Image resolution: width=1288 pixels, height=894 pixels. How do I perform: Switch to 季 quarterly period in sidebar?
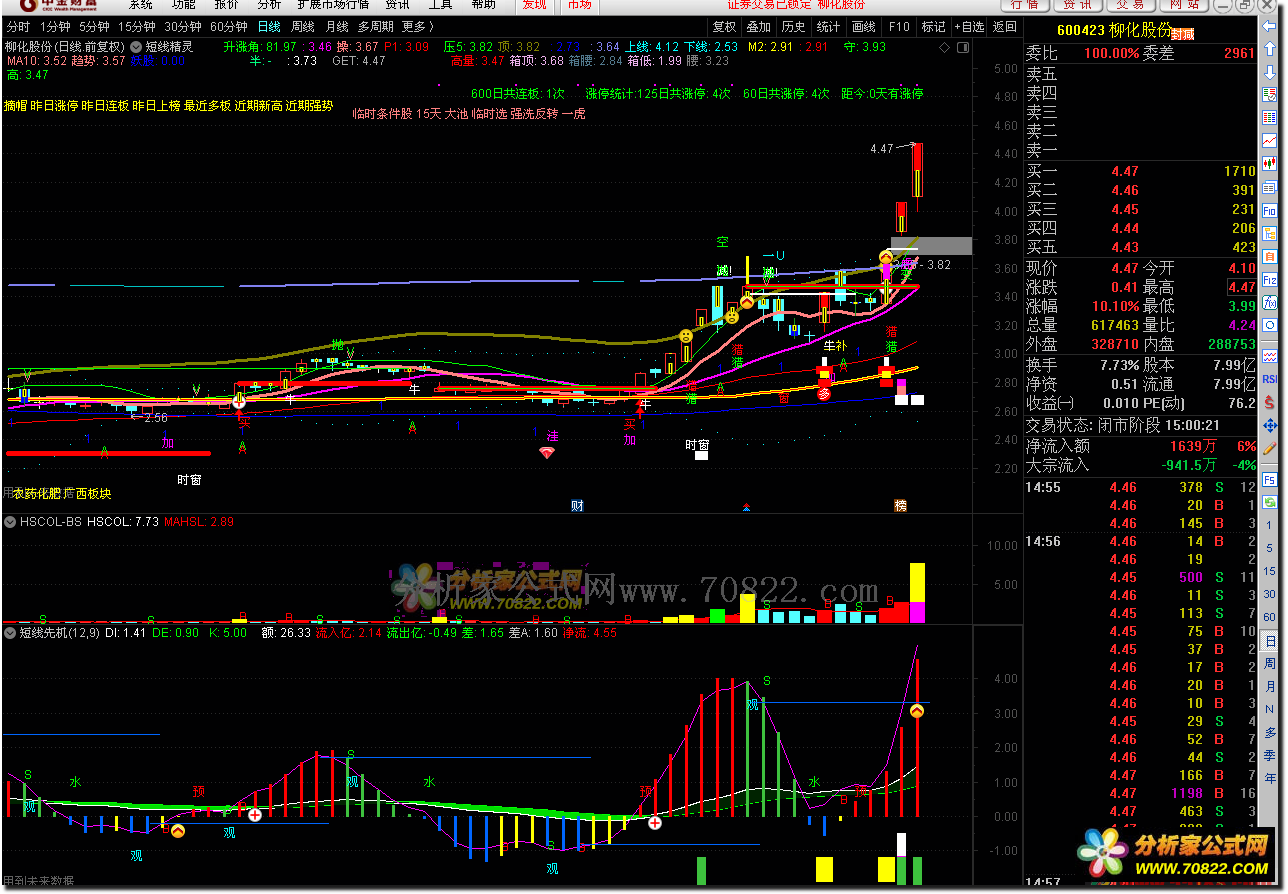coord(1270,754)
